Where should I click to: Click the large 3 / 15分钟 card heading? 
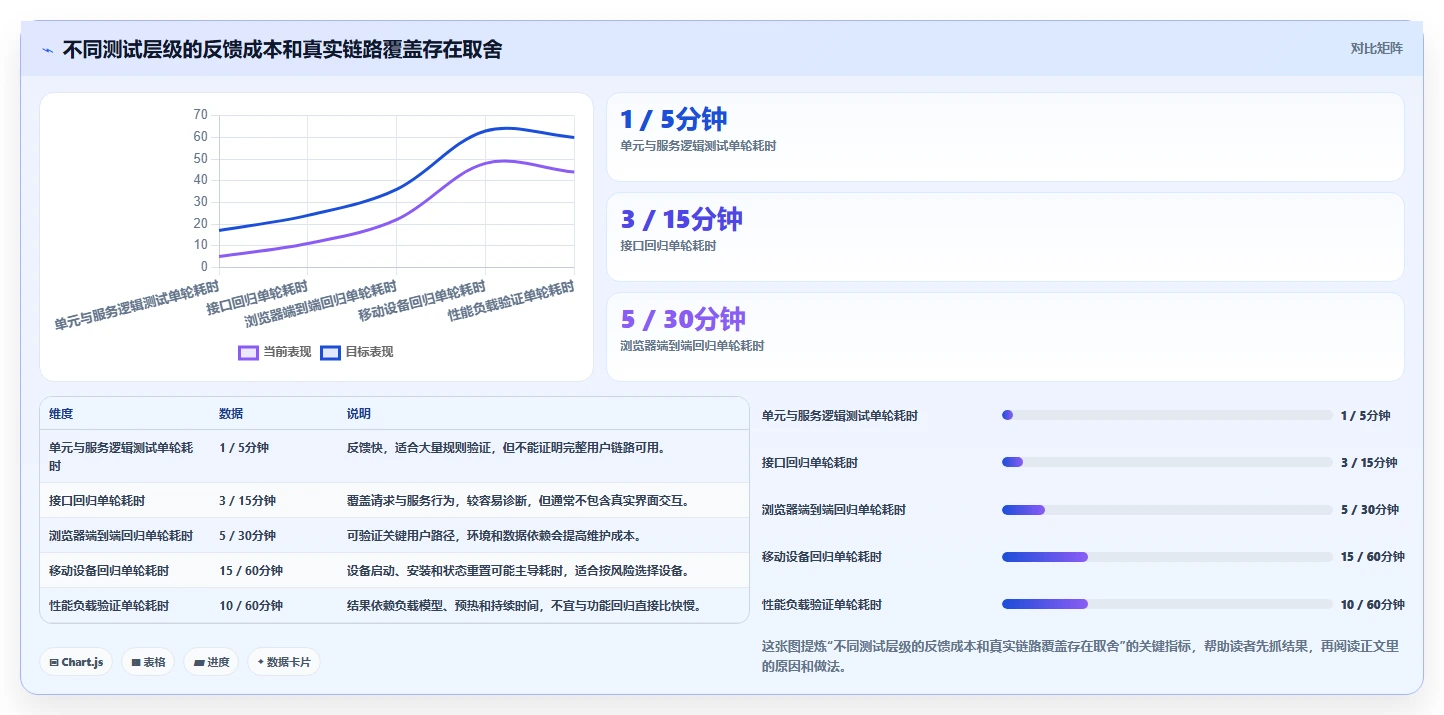[x=681, y=220]
